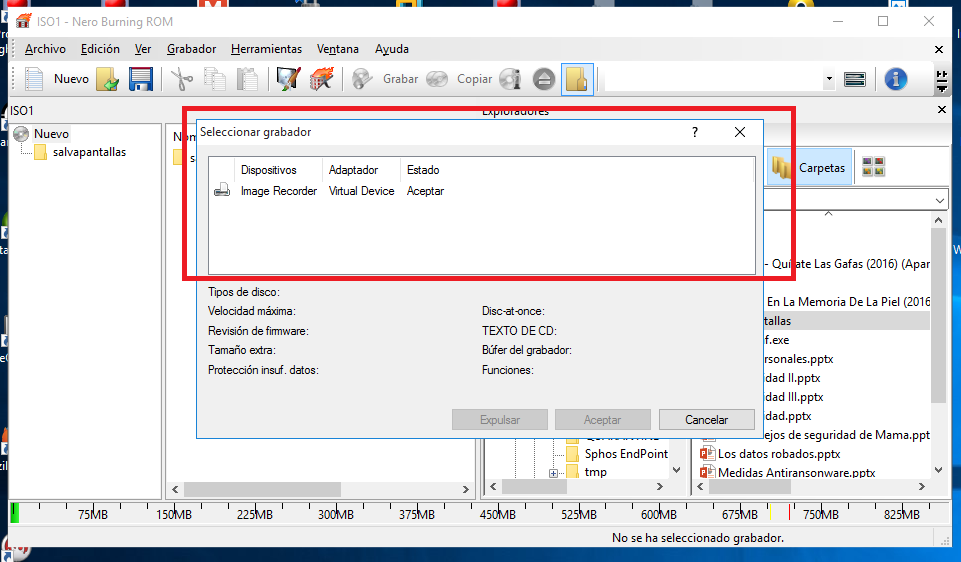Click the Nero Express burning building icon

click(x=321, y=79)
